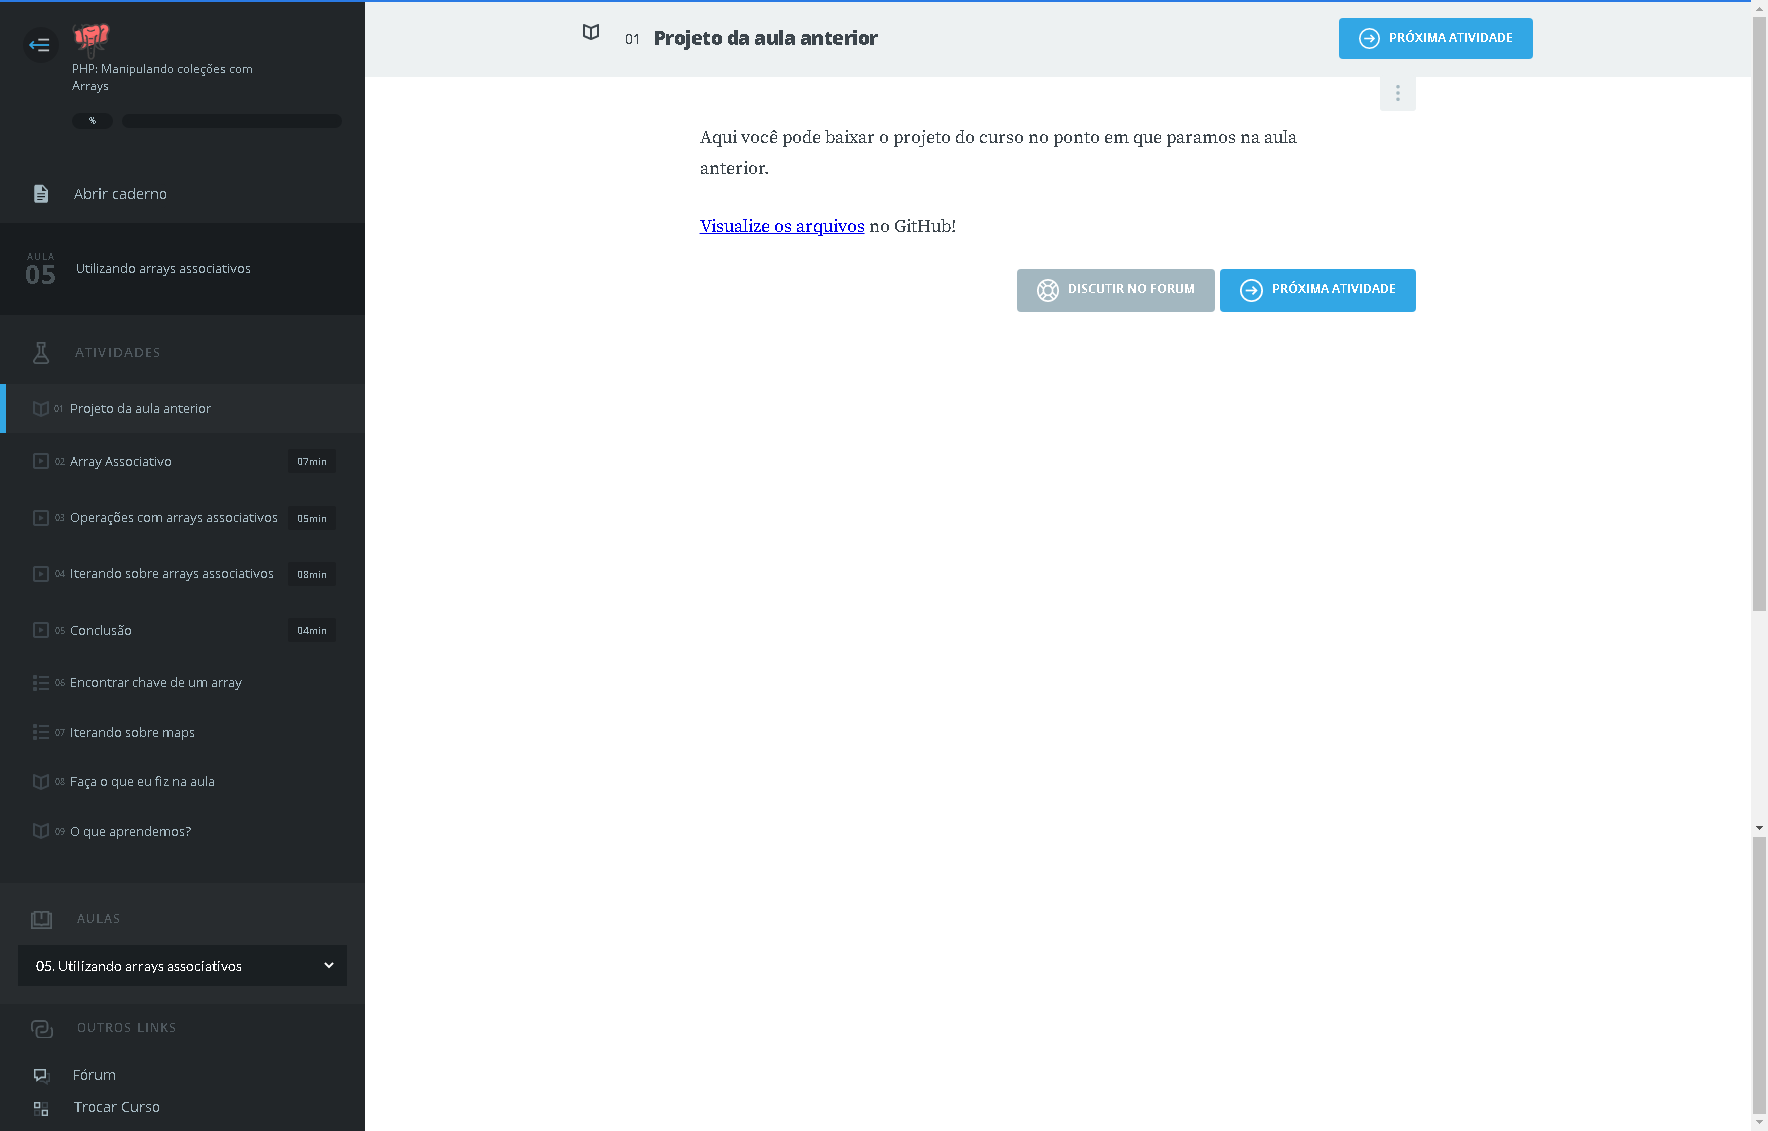
Task: Click the course progress bar
Action: (231, 121)
